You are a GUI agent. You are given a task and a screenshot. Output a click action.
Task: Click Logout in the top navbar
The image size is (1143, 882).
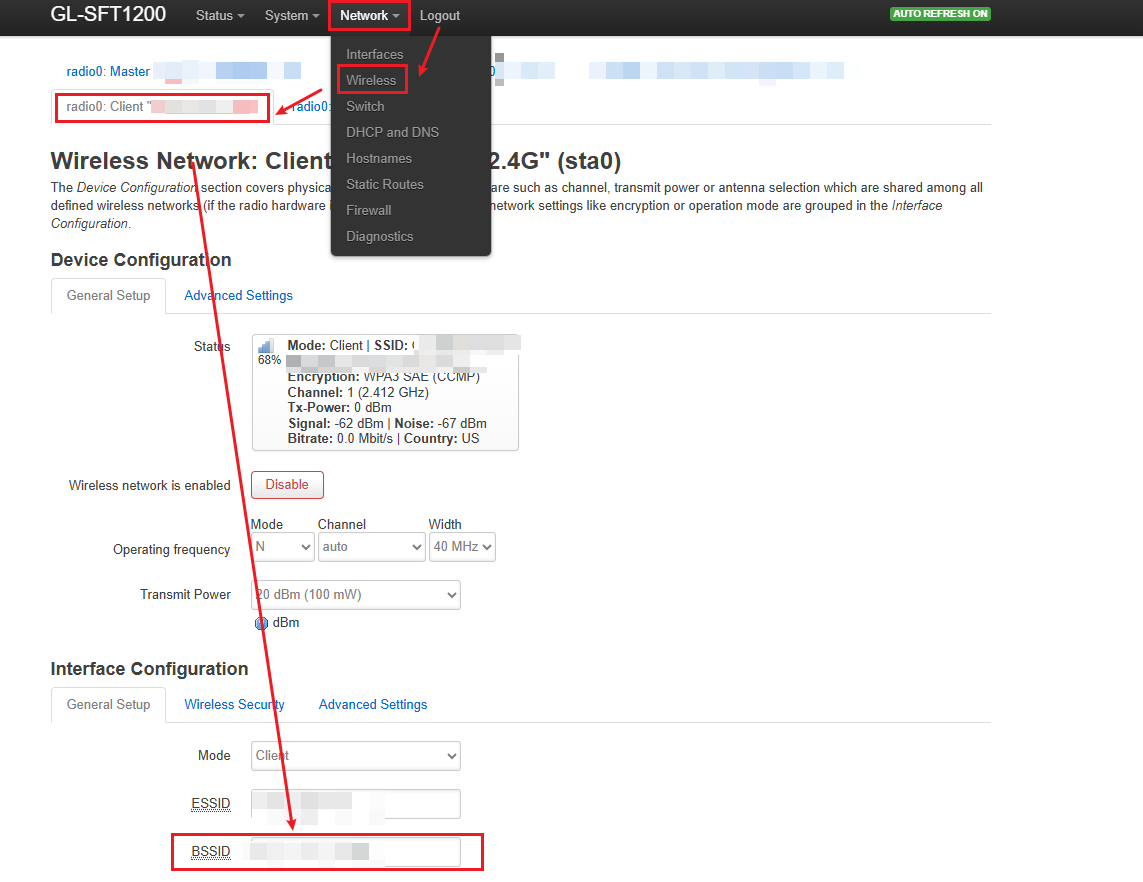coord(440,16)
